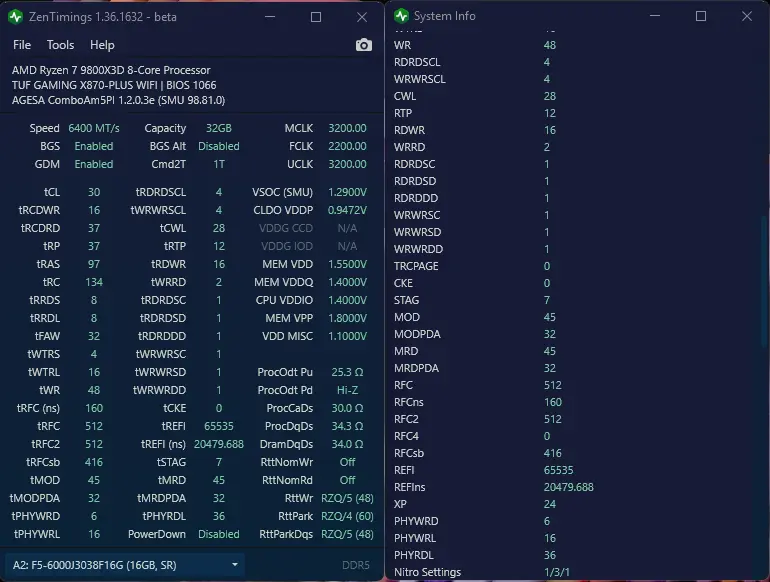Click the MEM VPP 1.8000V value
The width and height of the screenshot is (770, 582).
(x=347, y=318)
